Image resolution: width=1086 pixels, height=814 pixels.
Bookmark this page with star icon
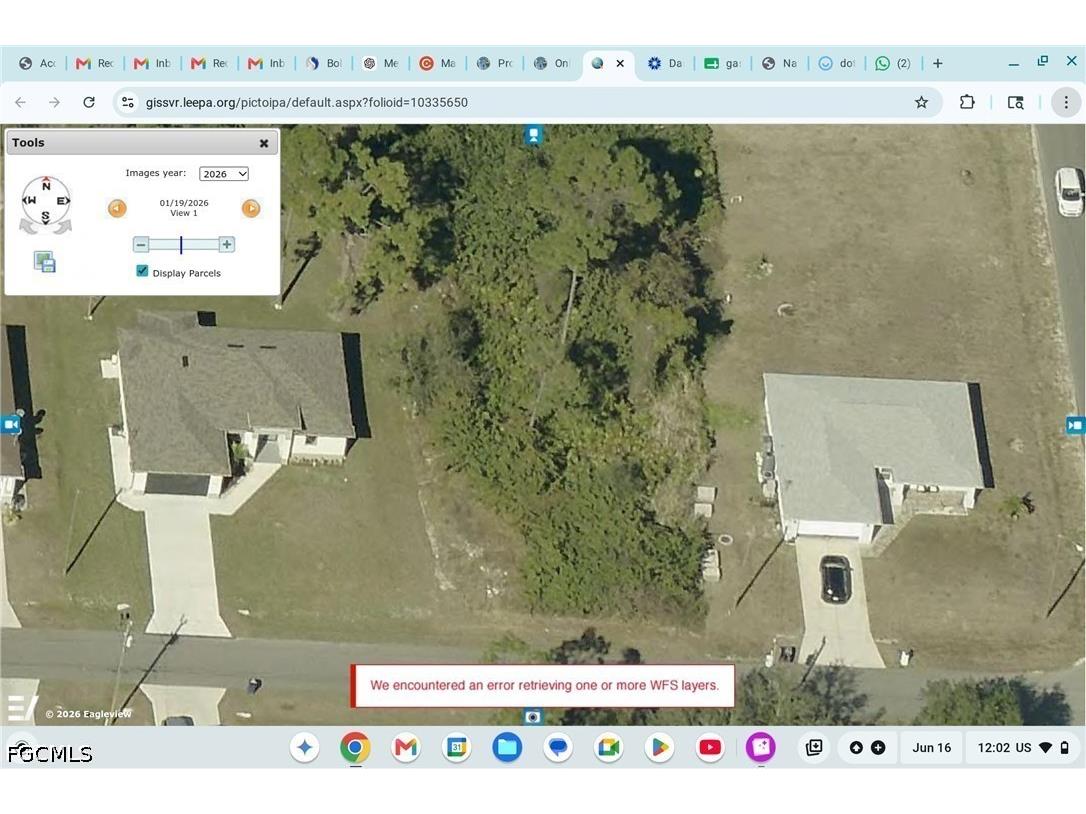(x=921, y=103)
